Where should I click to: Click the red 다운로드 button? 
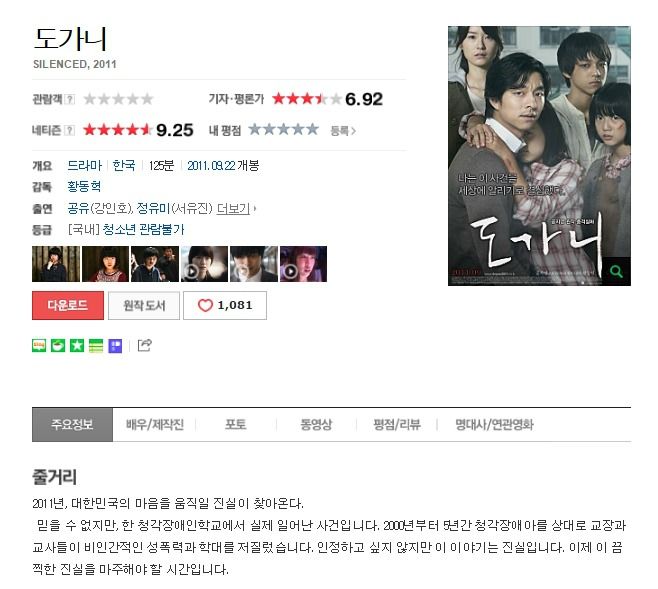(68, 305)
